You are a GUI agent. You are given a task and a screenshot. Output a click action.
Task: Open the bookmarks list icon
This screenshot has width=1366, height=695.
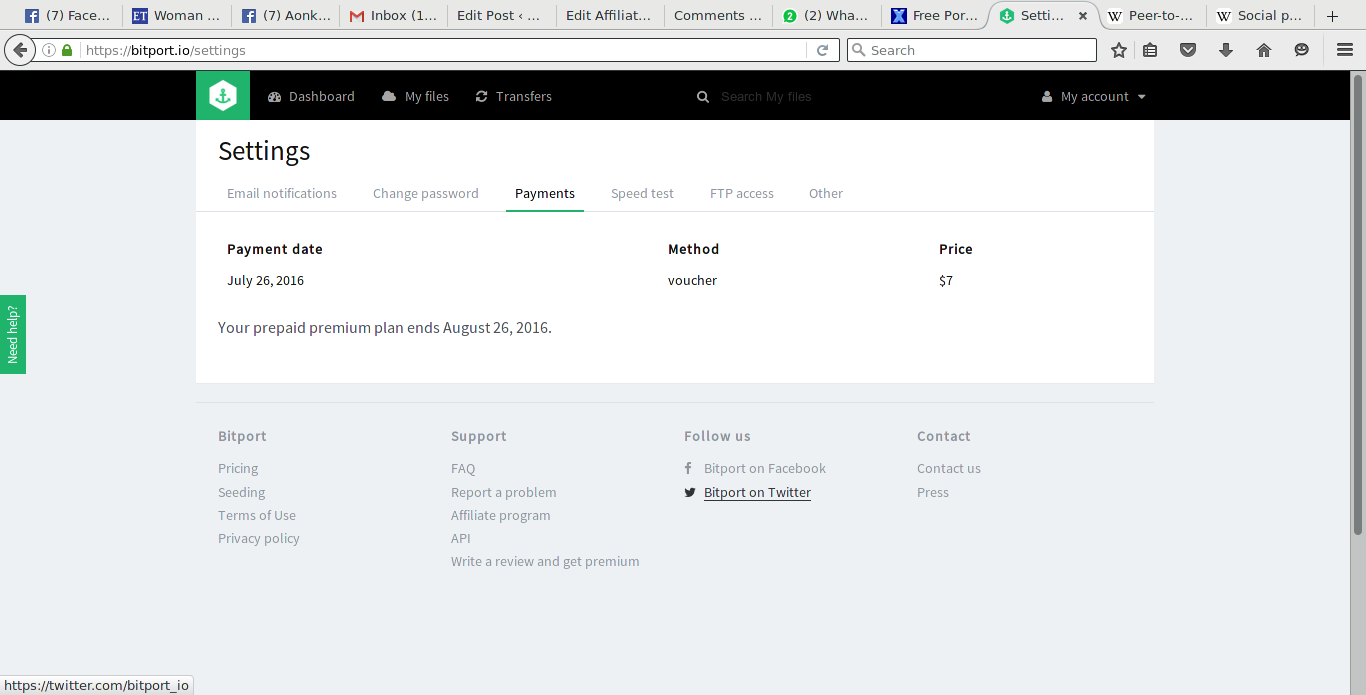(1151, 50)
